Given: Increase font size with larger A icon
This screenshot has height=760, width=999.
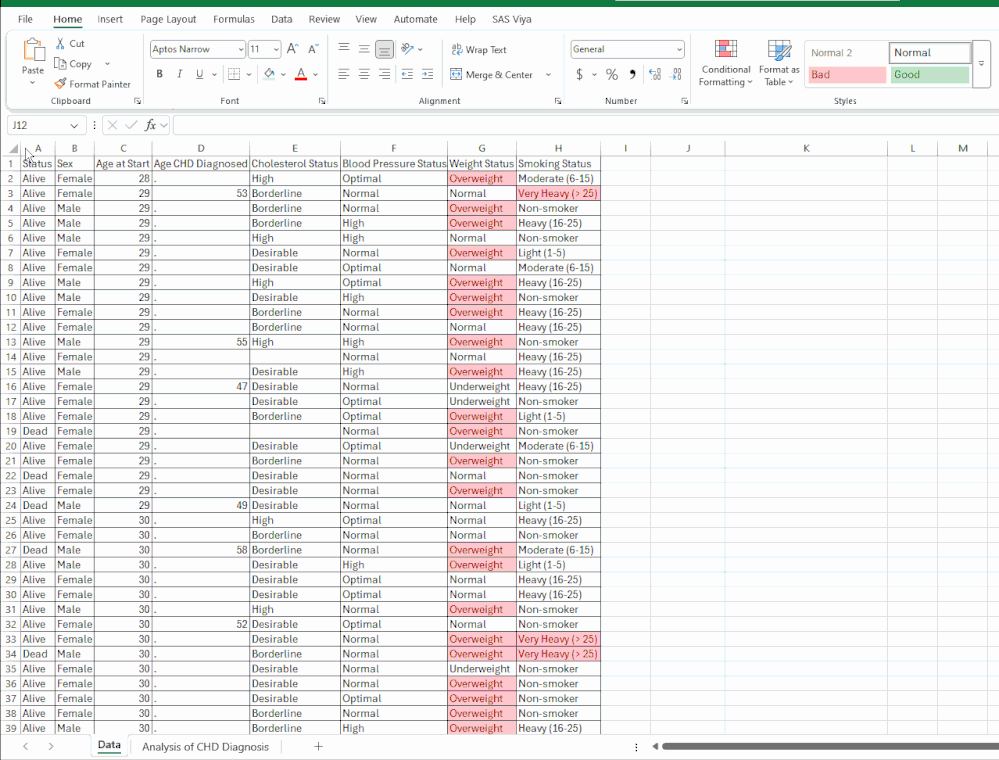Looking at the screenshot, I should (x=292, y=49).
